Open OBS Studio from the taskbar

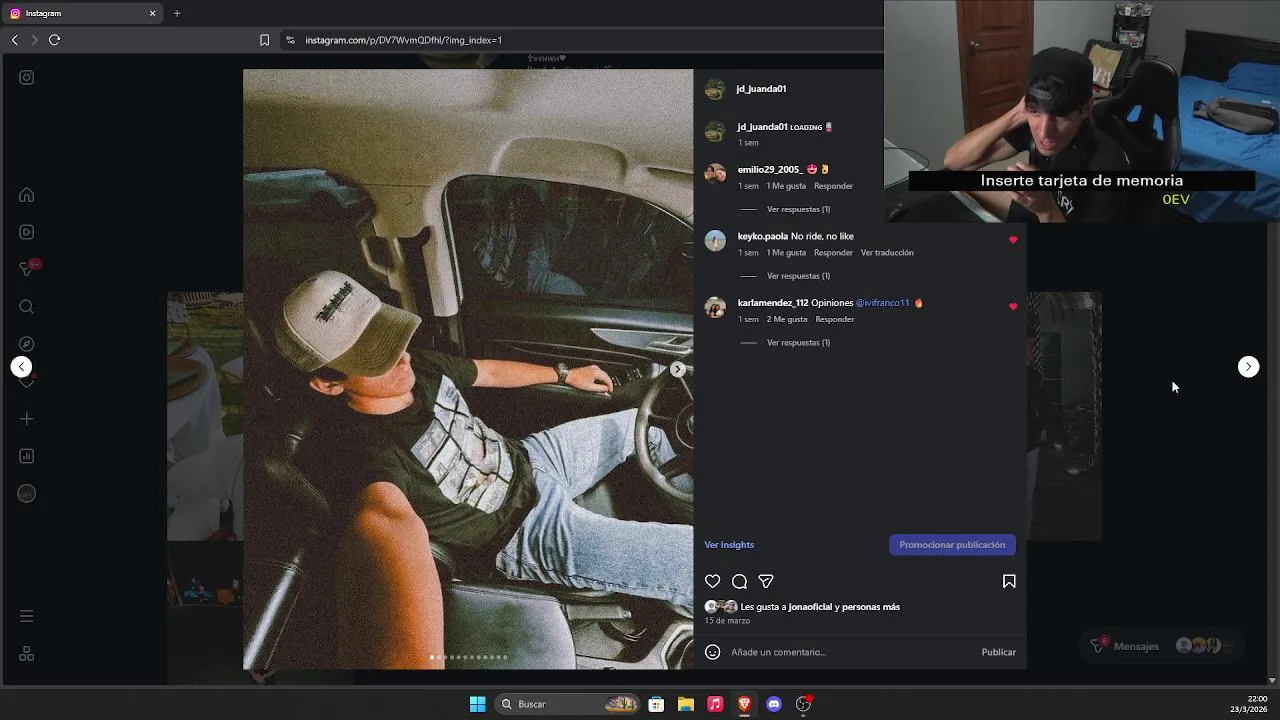click(x=803, y=704)
